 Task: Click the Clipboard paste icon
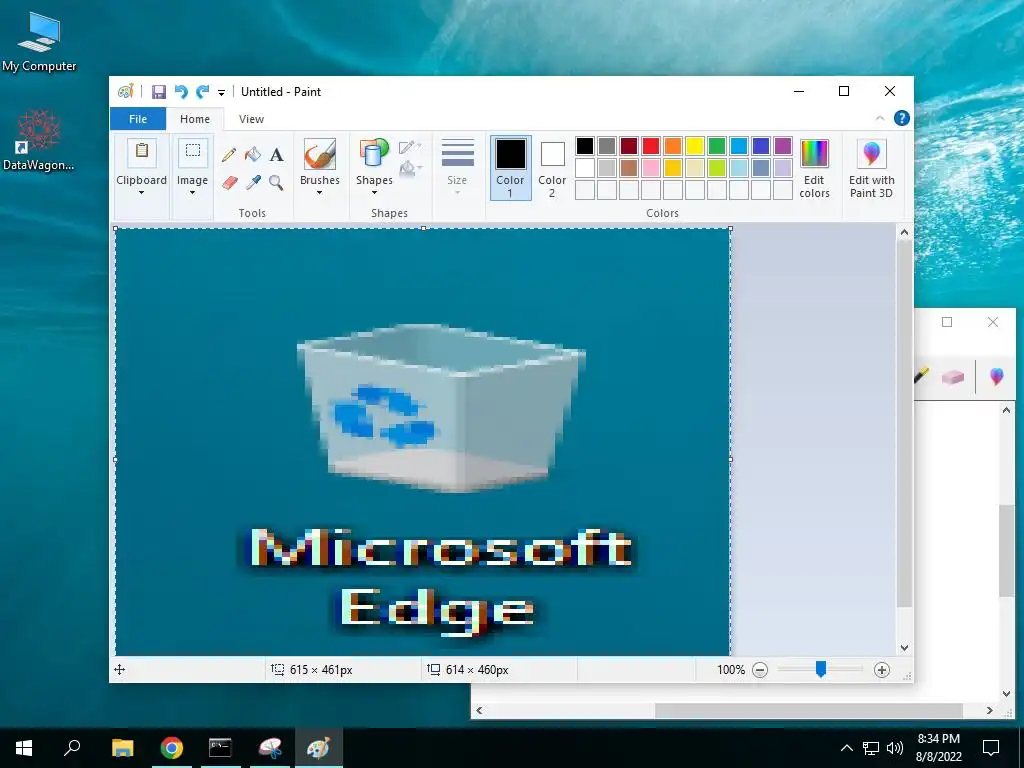coord(142,153)
